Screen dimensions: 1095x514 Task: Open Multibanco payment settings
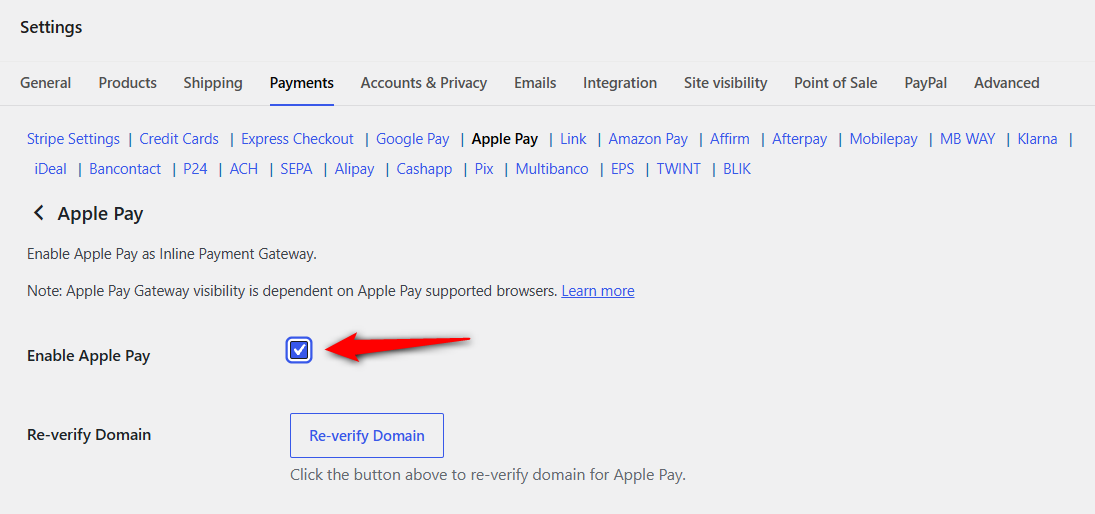point(552,169)
